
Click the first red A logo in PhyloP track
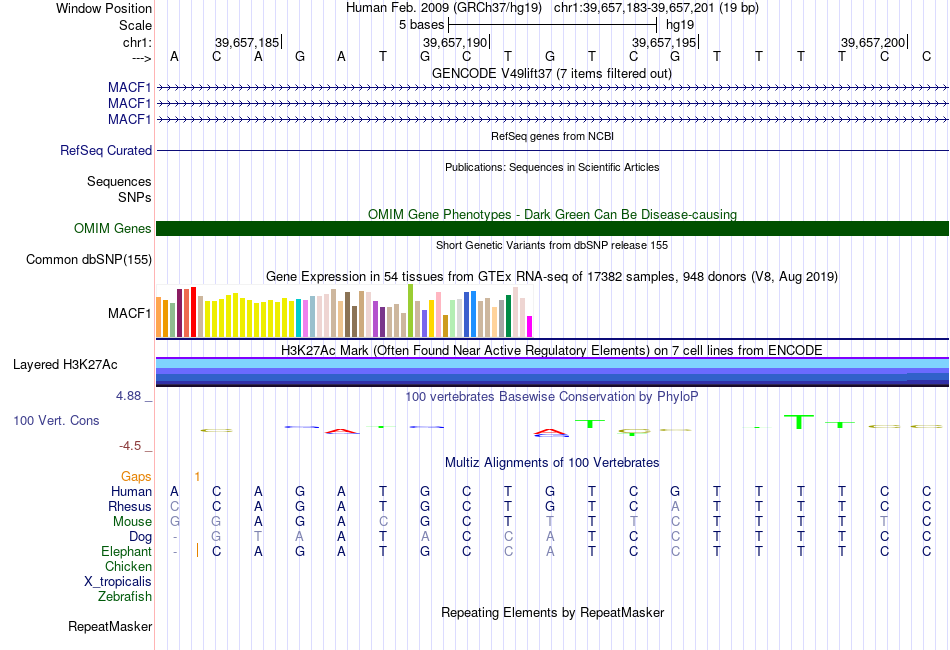[342, 431]
